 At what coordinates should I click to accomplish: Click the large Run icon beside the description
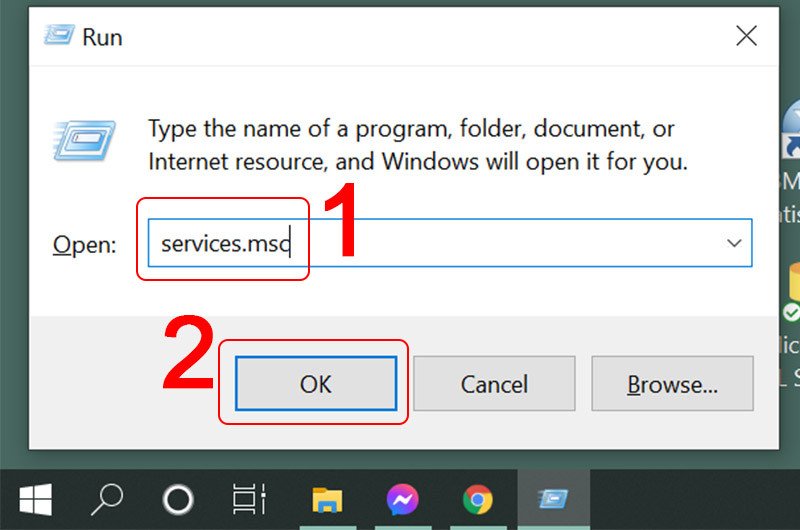84,141
